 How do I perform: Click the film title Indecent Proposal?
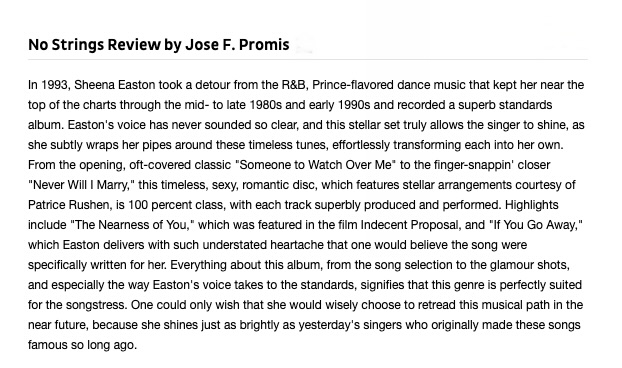coord(409,225)
